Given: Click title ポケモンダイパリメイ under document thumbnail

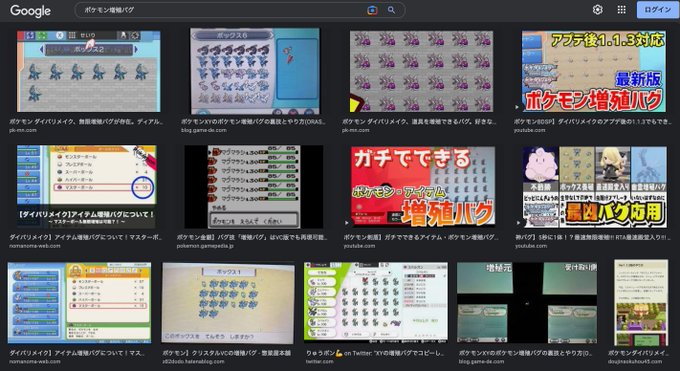Looking at the screenshot, I should click(638, 353).
